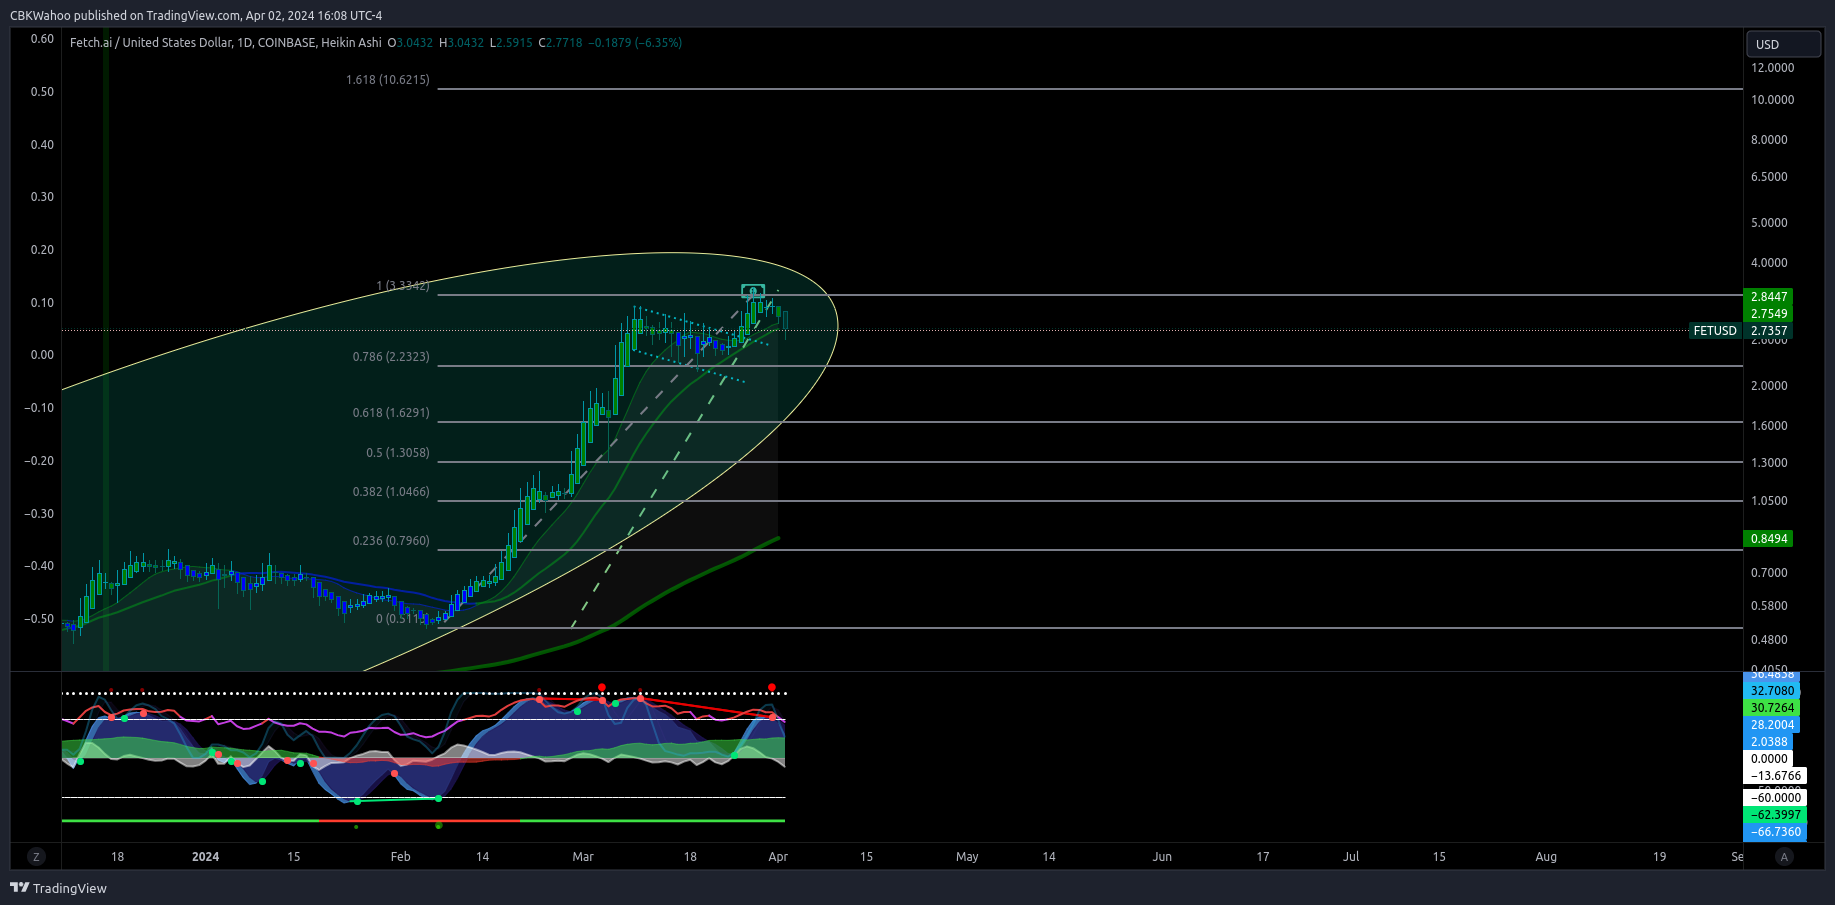Image resolution: width=1835 pixels, height=905 pixels.
Task: Click the 28.2004 indicator value label
Action: (1772, 725)
